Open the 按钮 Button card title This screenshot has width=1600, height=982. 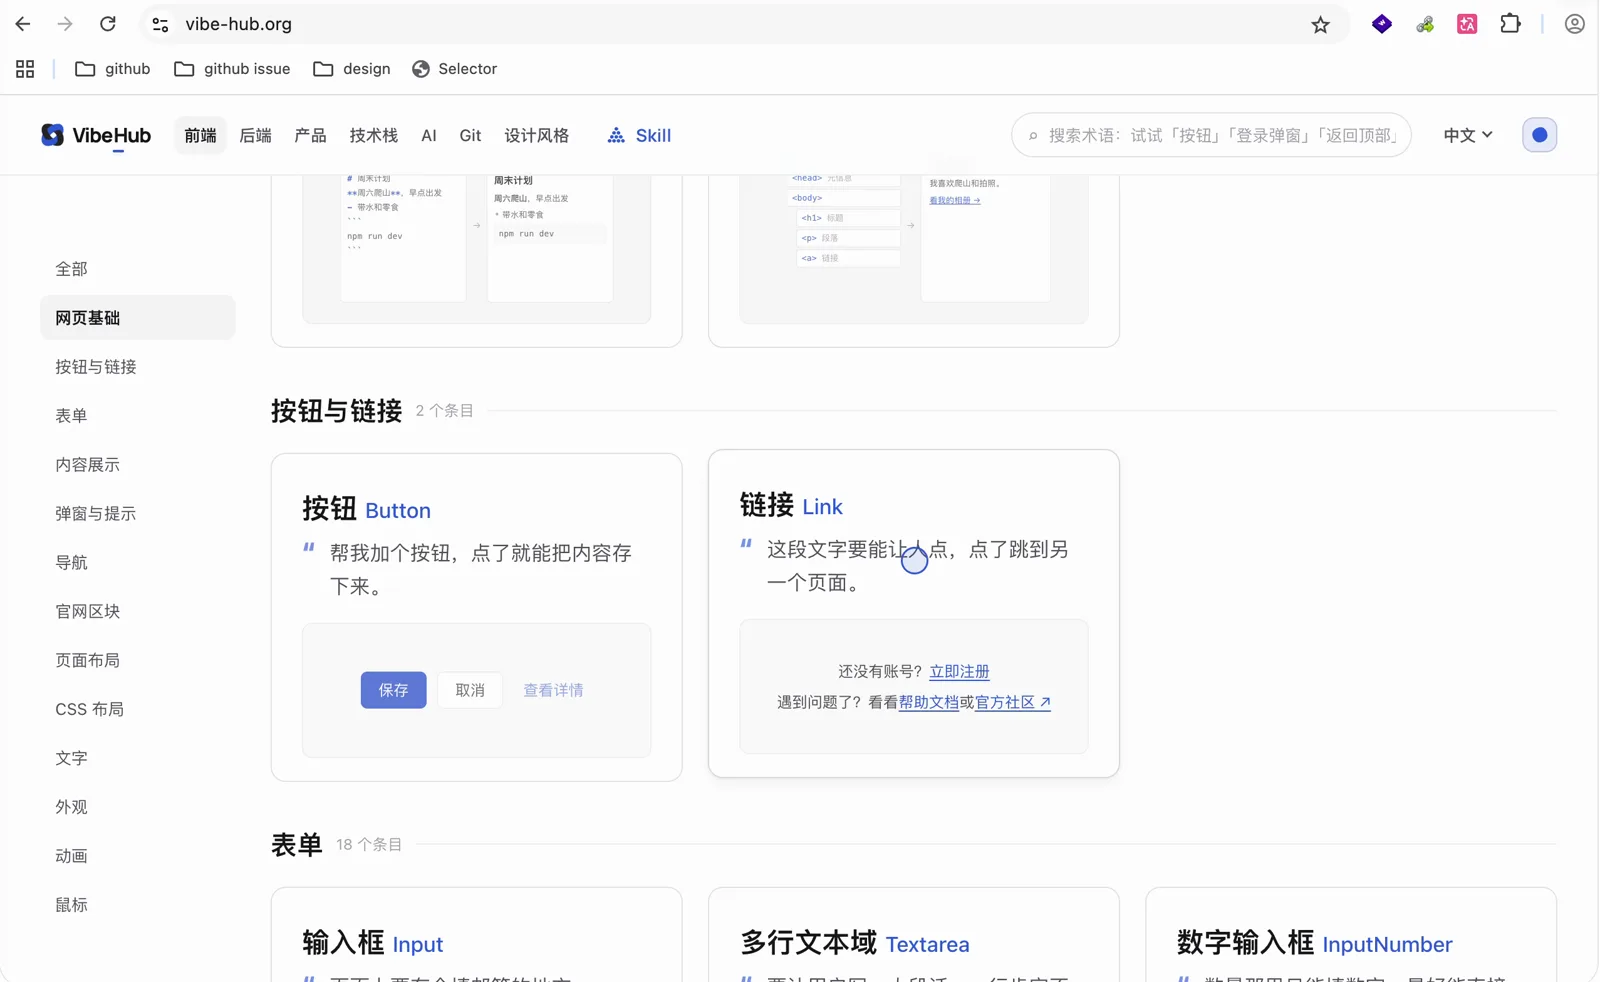367,509
